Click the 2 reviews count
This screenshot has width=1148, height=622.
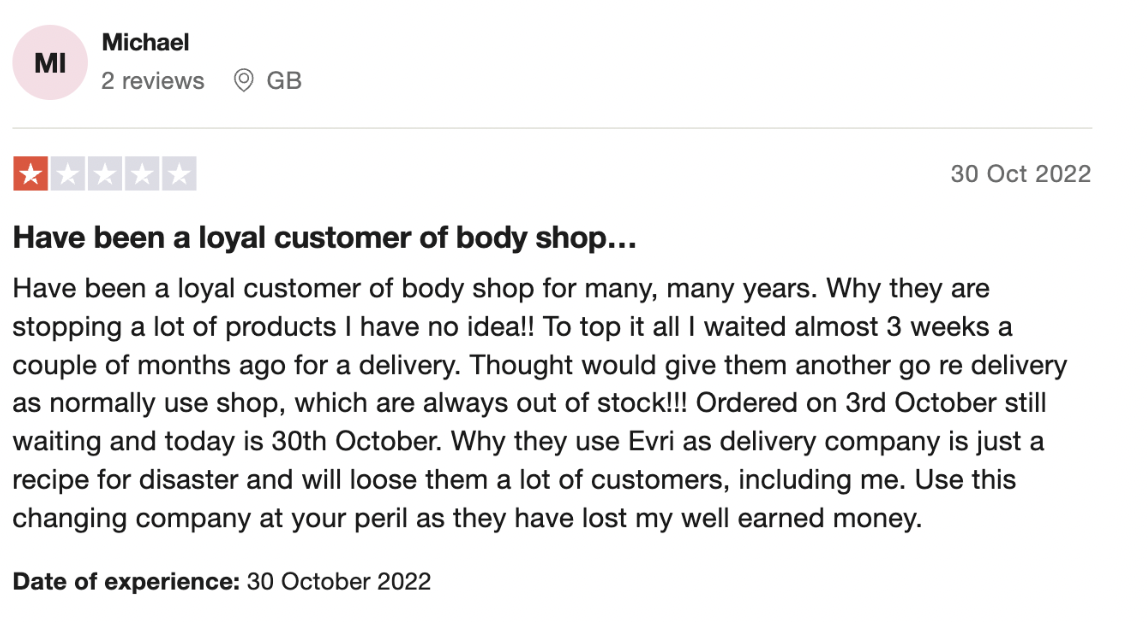(x=152, y=80)
